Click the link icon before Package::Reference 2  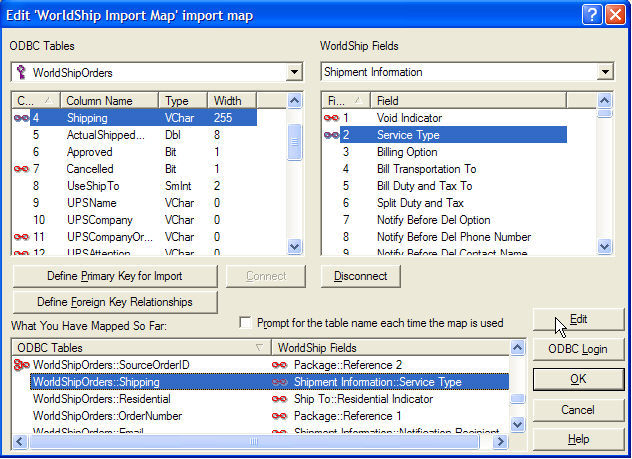coord(279,365)
